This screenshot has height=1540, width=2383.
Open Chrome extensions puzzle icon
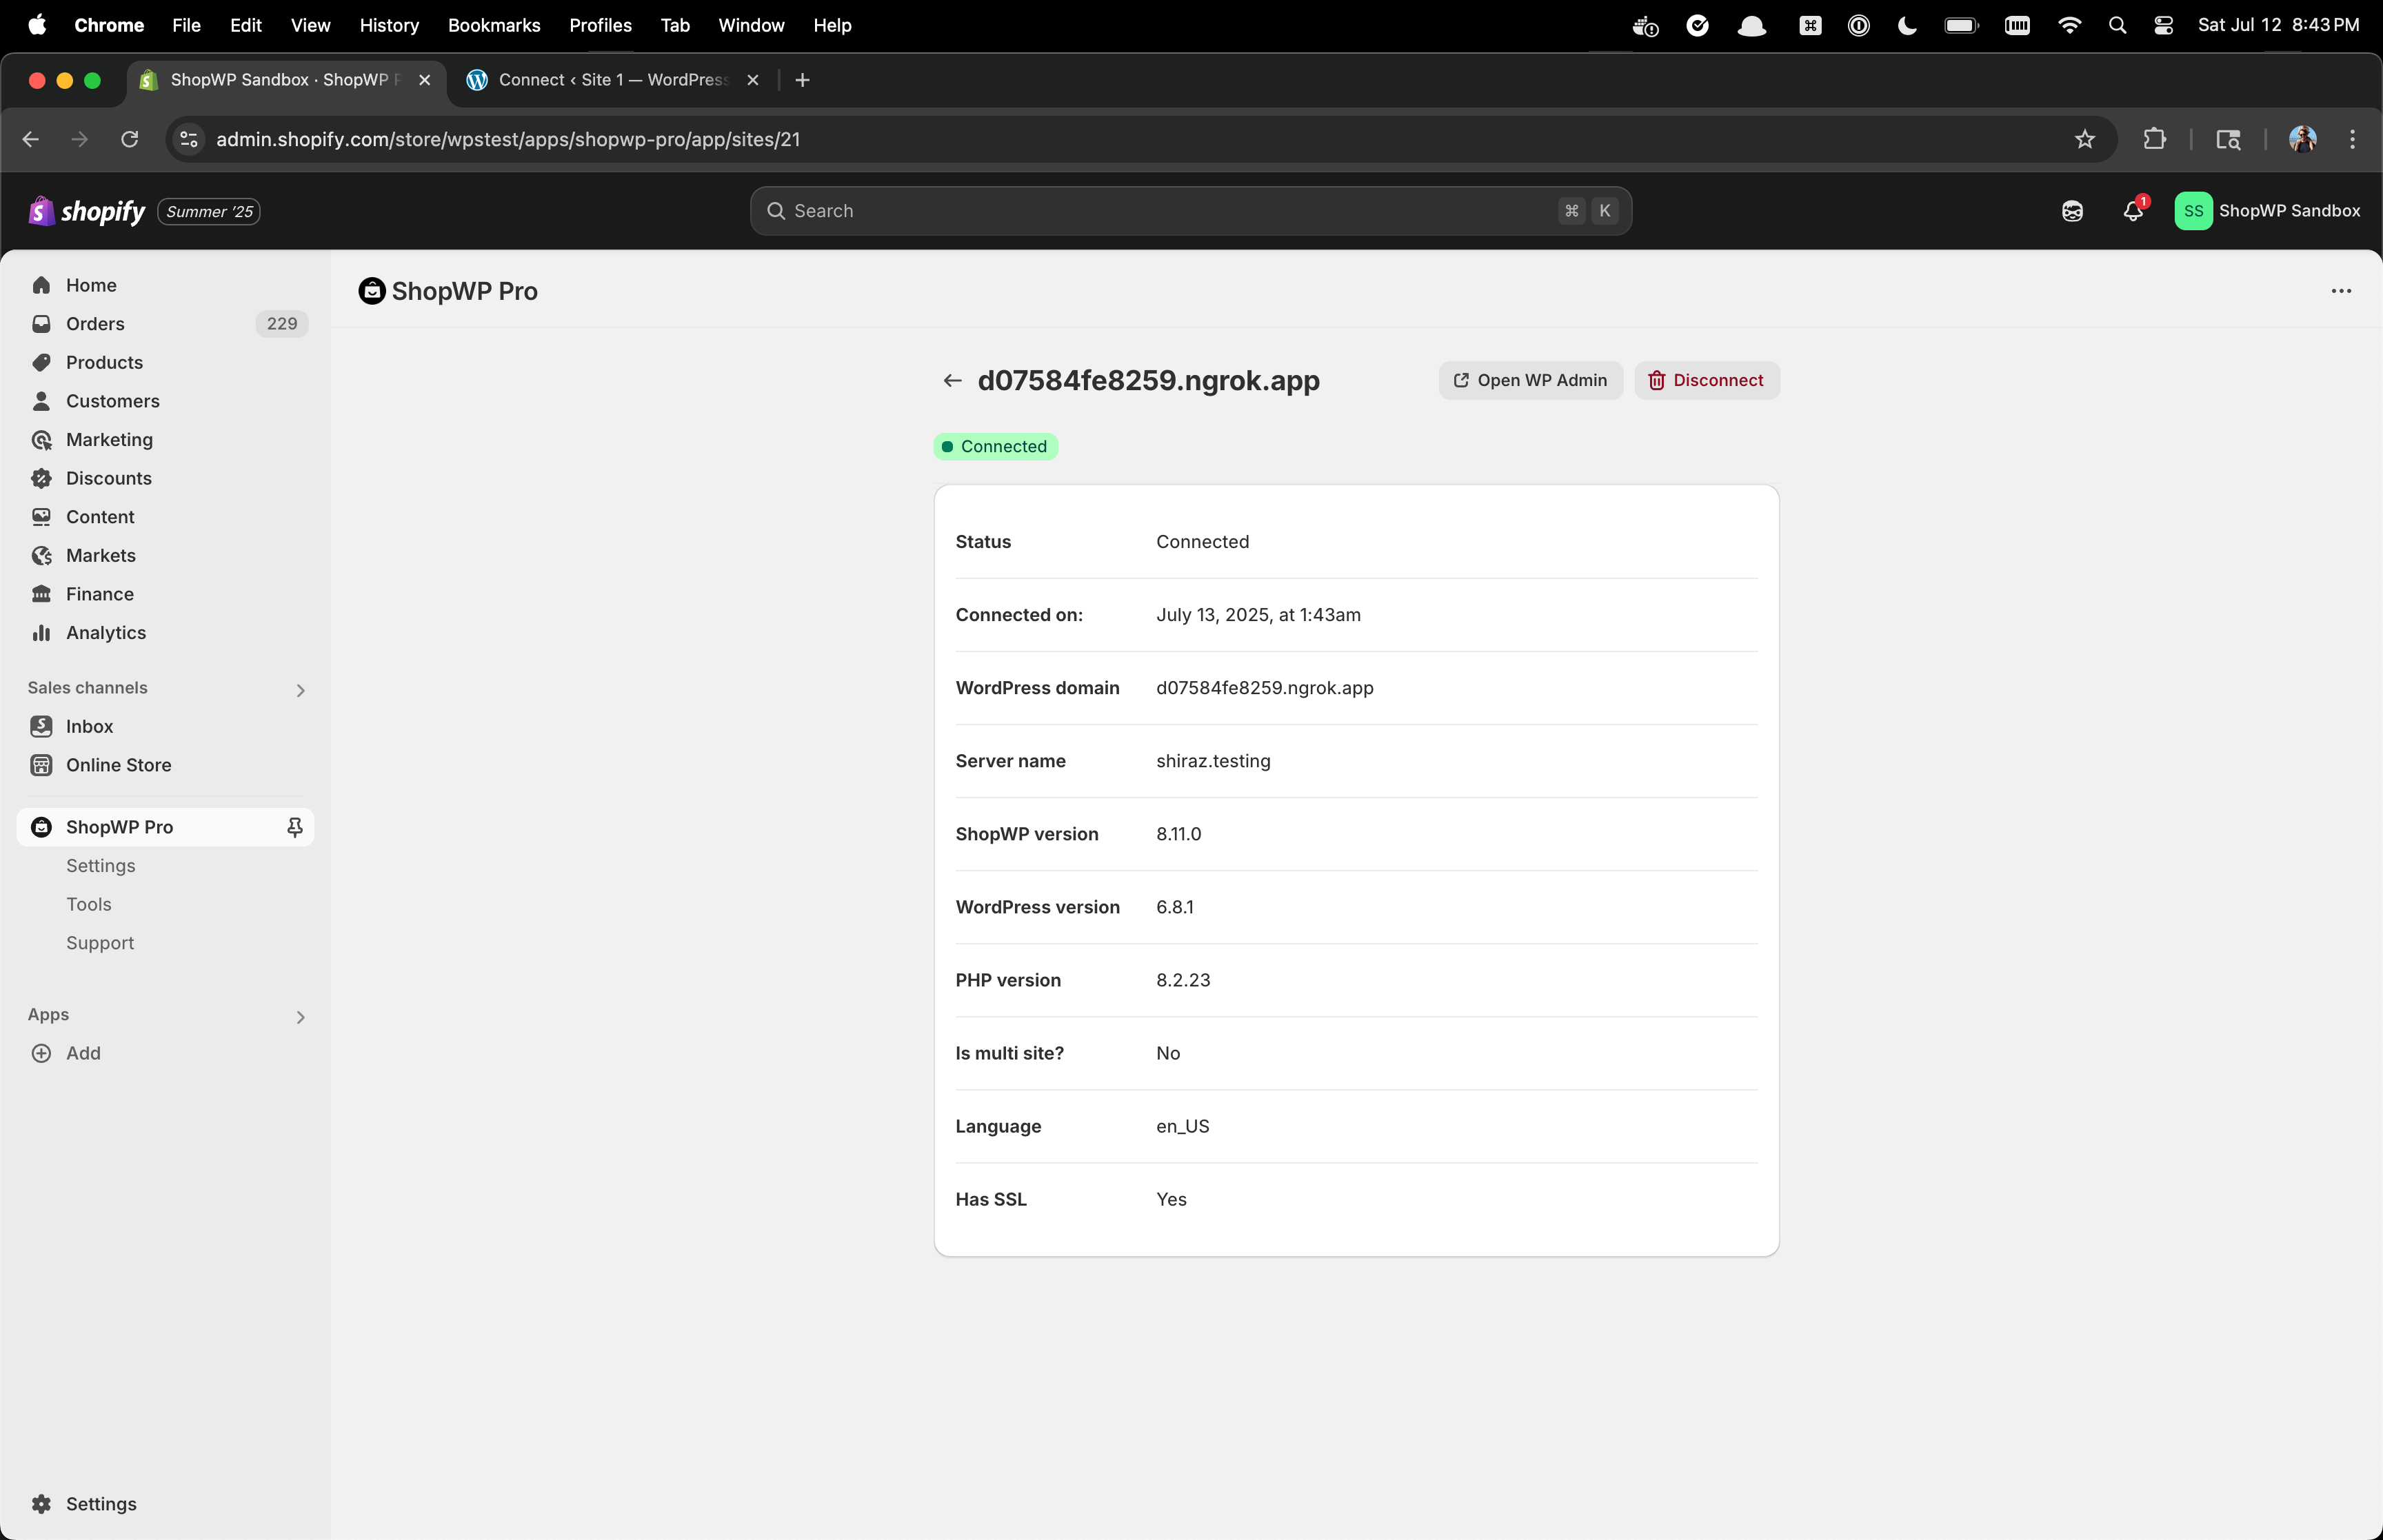point(2154,139)
